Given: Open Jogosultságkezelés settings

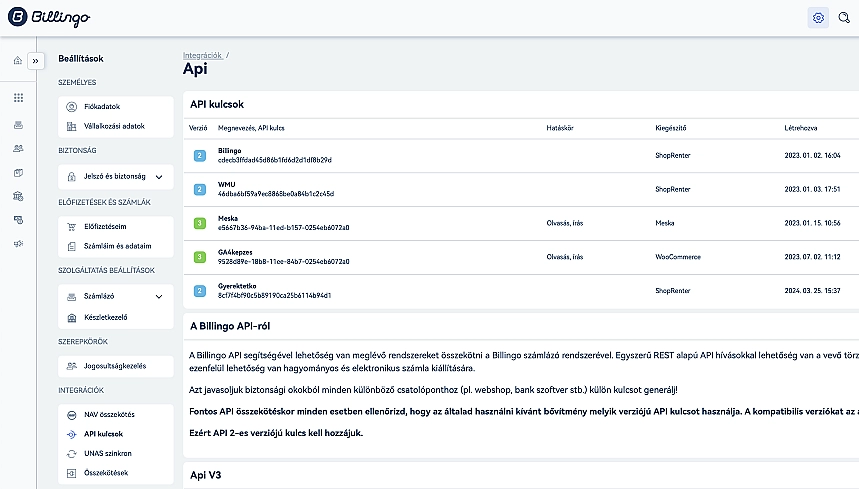Looking at the screenshot, I should (x=115, y=366).
